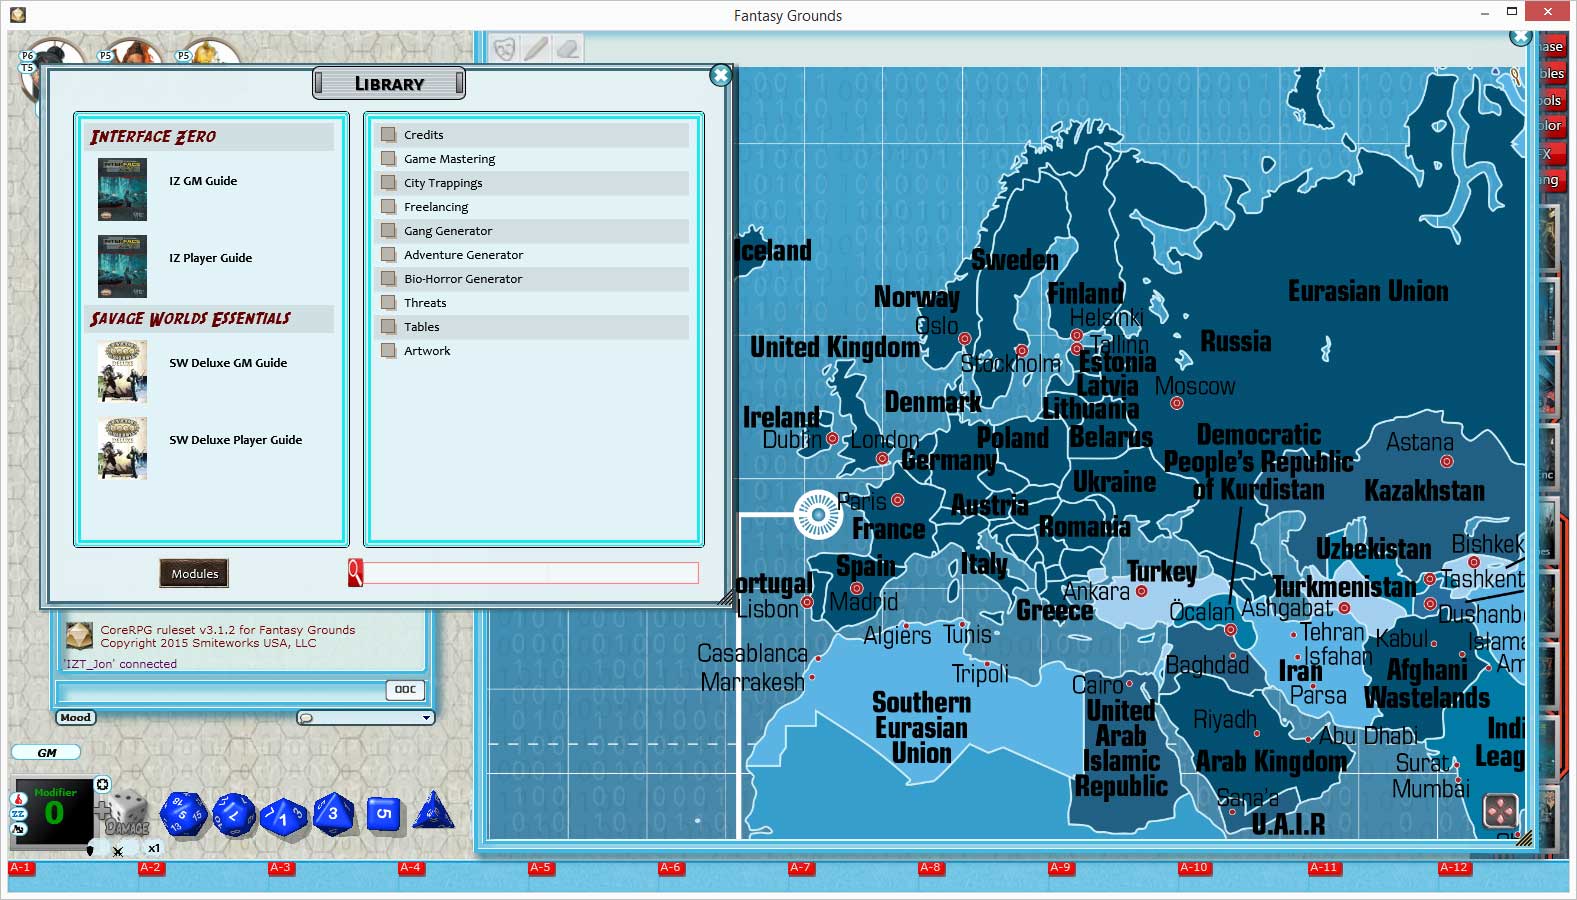Viewport: 1577px width, 900px height.
Task: Click the chat text entry box
Action: [220, 692]
